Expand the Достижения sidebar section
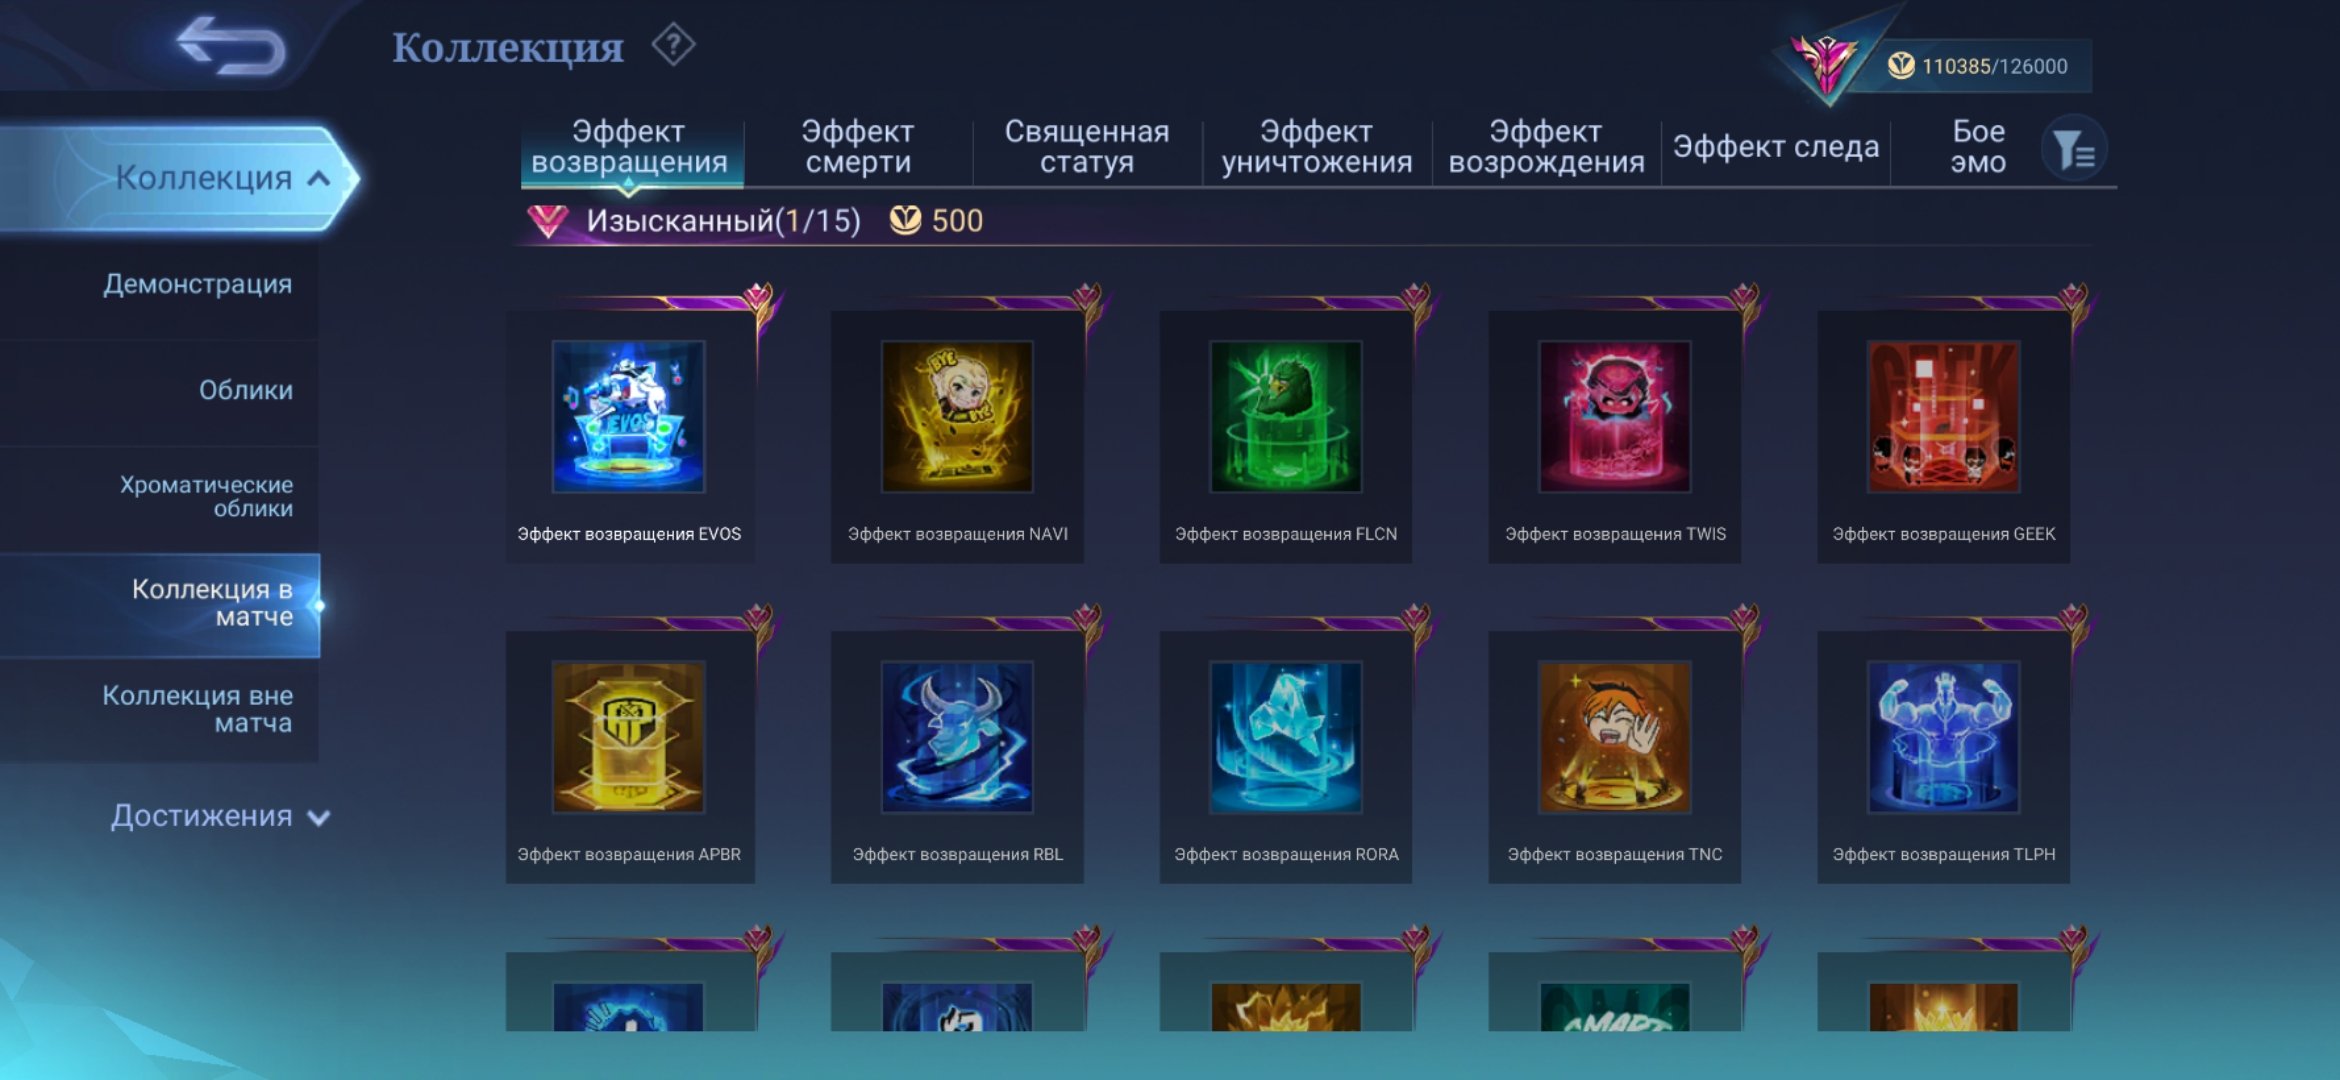Image resolution: width=2340 pixels, height=1080 pixels. 220,816
